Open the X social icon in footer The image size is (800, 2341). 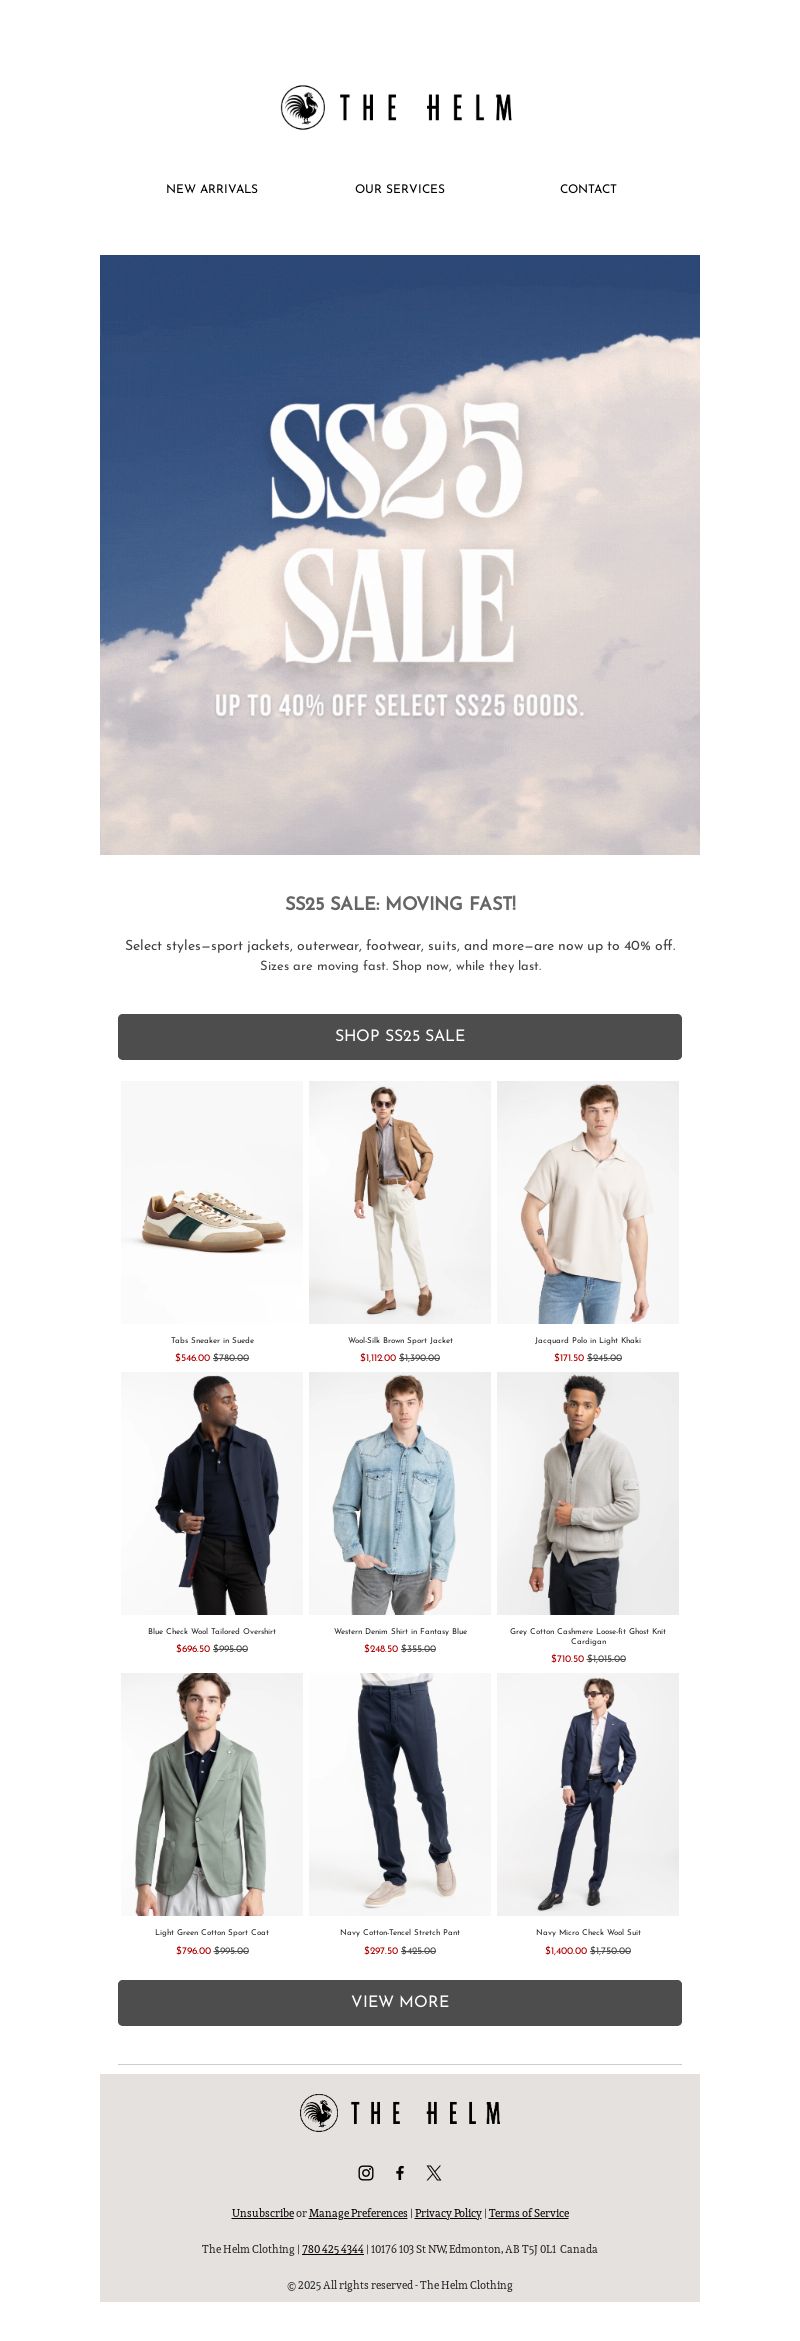click(x=434, y=2172)
